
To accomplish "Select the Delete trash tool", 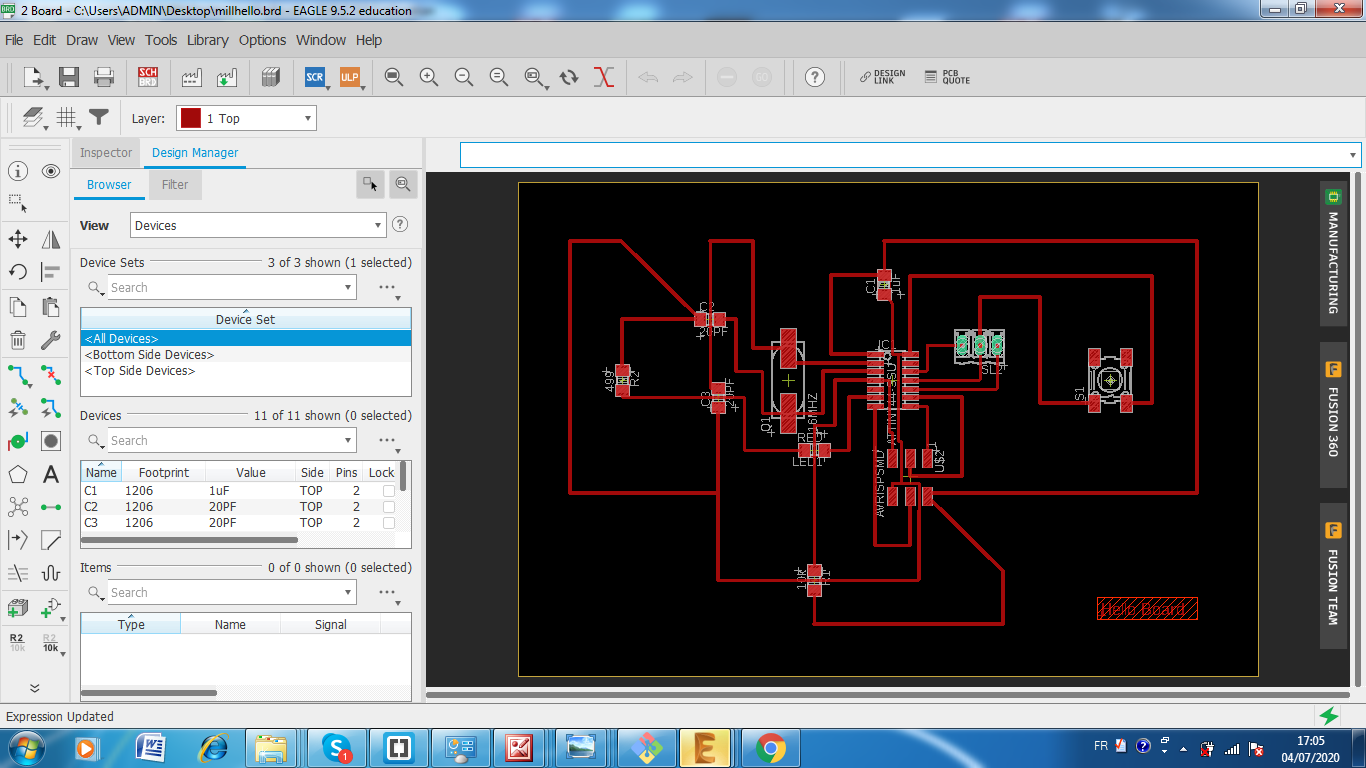I will click(18, 341).
